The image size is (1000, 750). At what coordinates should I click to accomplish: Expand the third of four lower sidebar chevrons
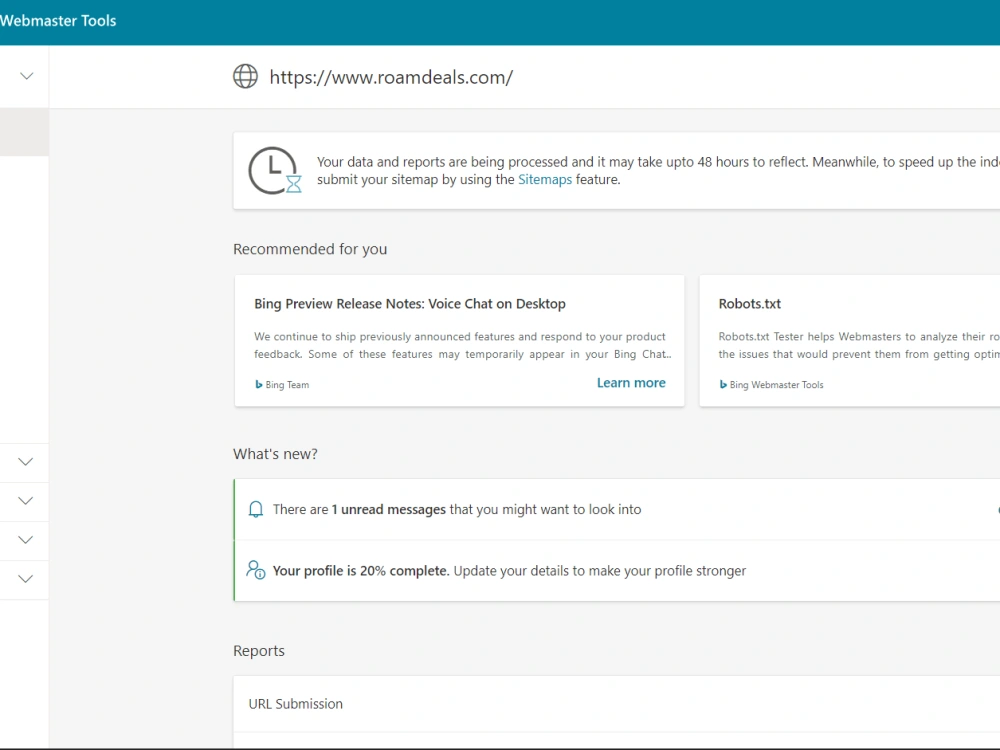point(26,540)
